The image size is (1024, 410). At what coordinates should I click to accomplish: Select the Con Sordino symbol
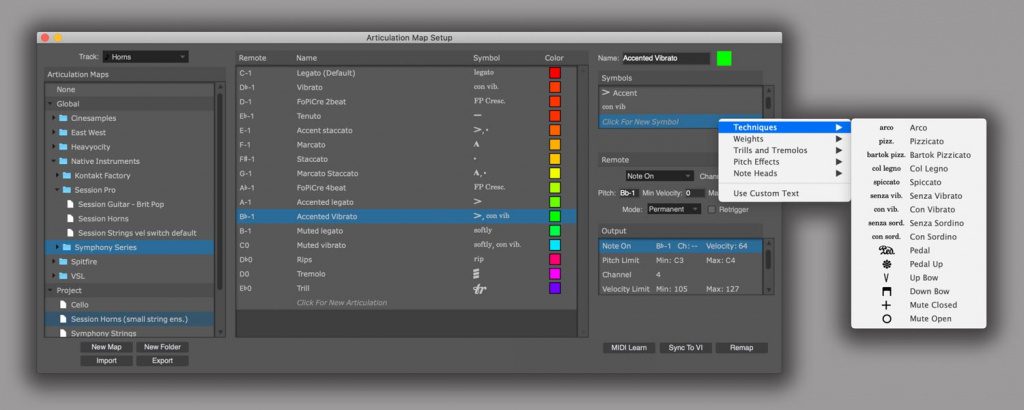click(918, 237)
